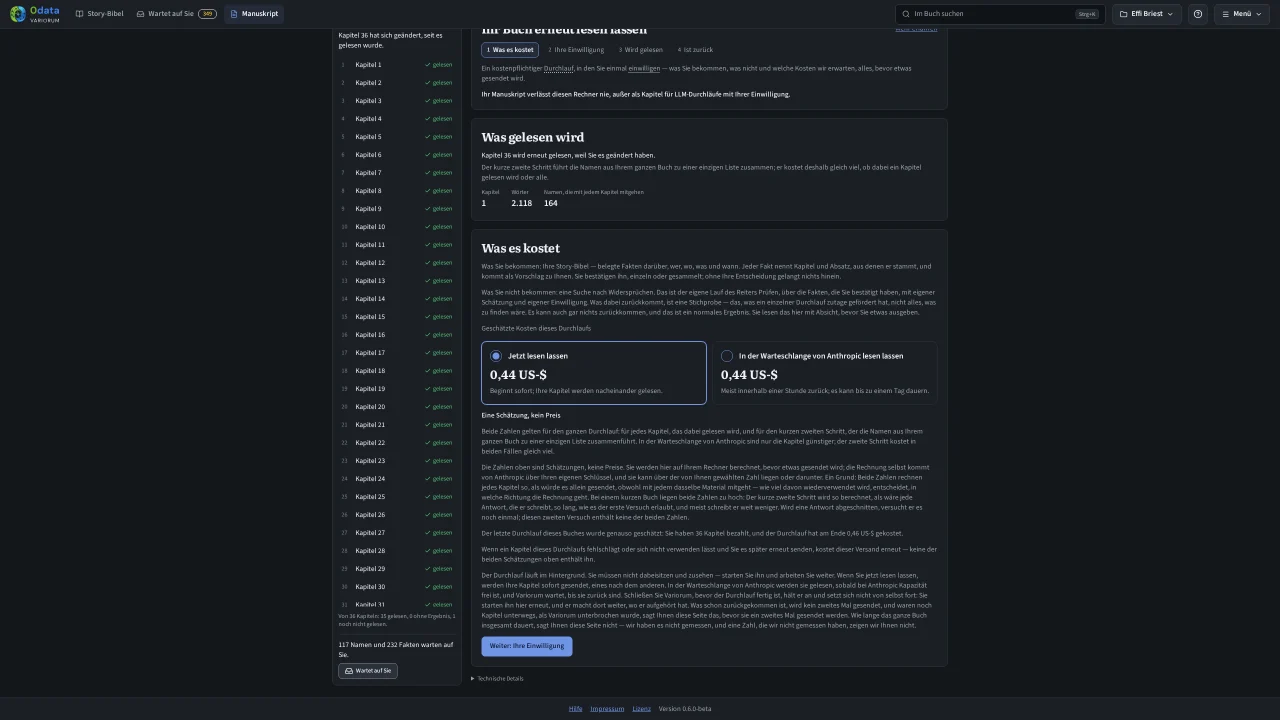1280x720 pixels.
Task: Click the underlined einwilligen term
Action: pos(644,68)
